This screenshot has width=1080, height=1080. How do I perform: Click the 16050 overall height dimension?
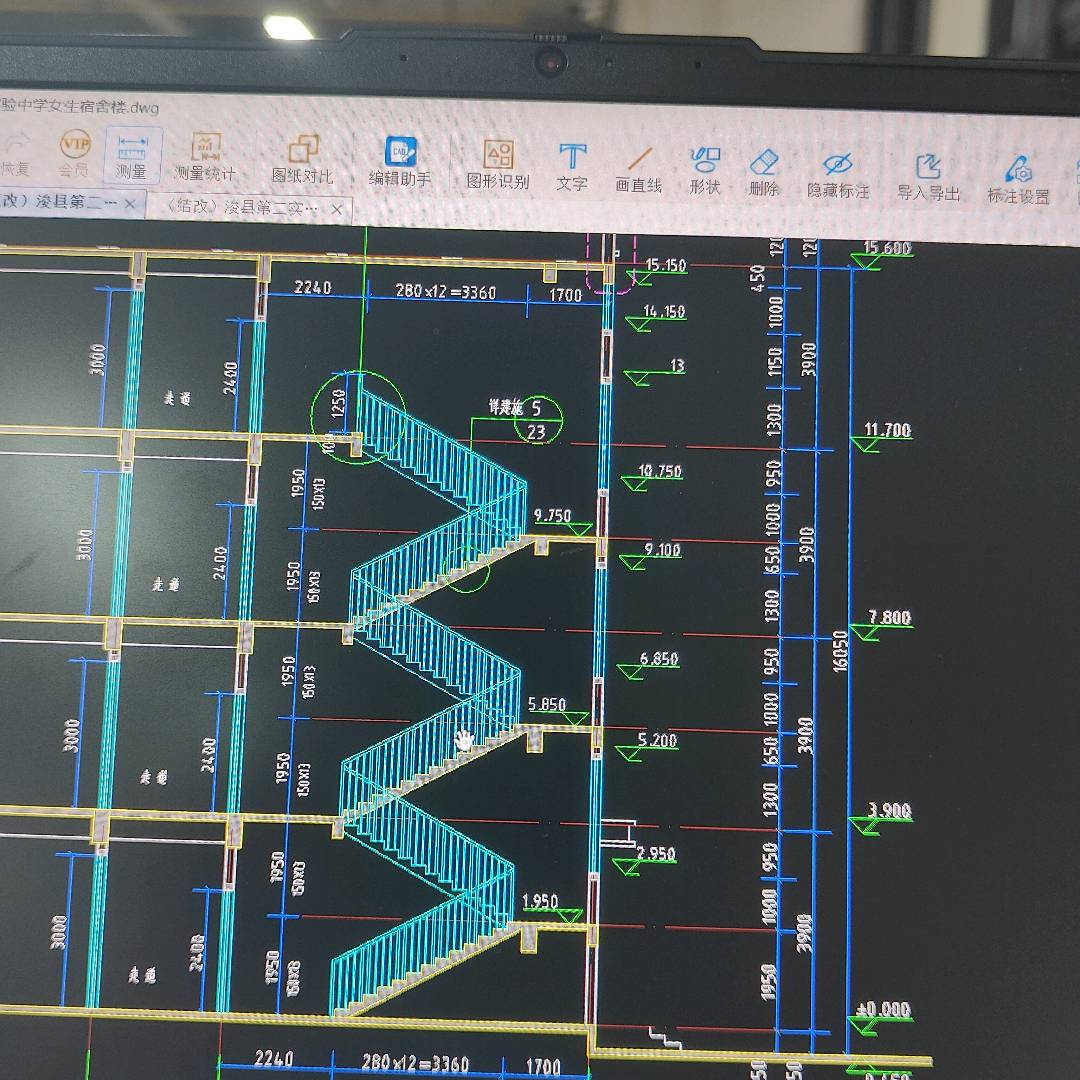click(840, 651)
